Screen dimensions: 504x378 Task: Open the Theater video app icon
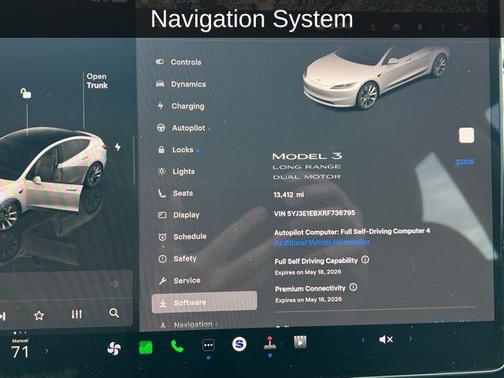tap(300, 342)
